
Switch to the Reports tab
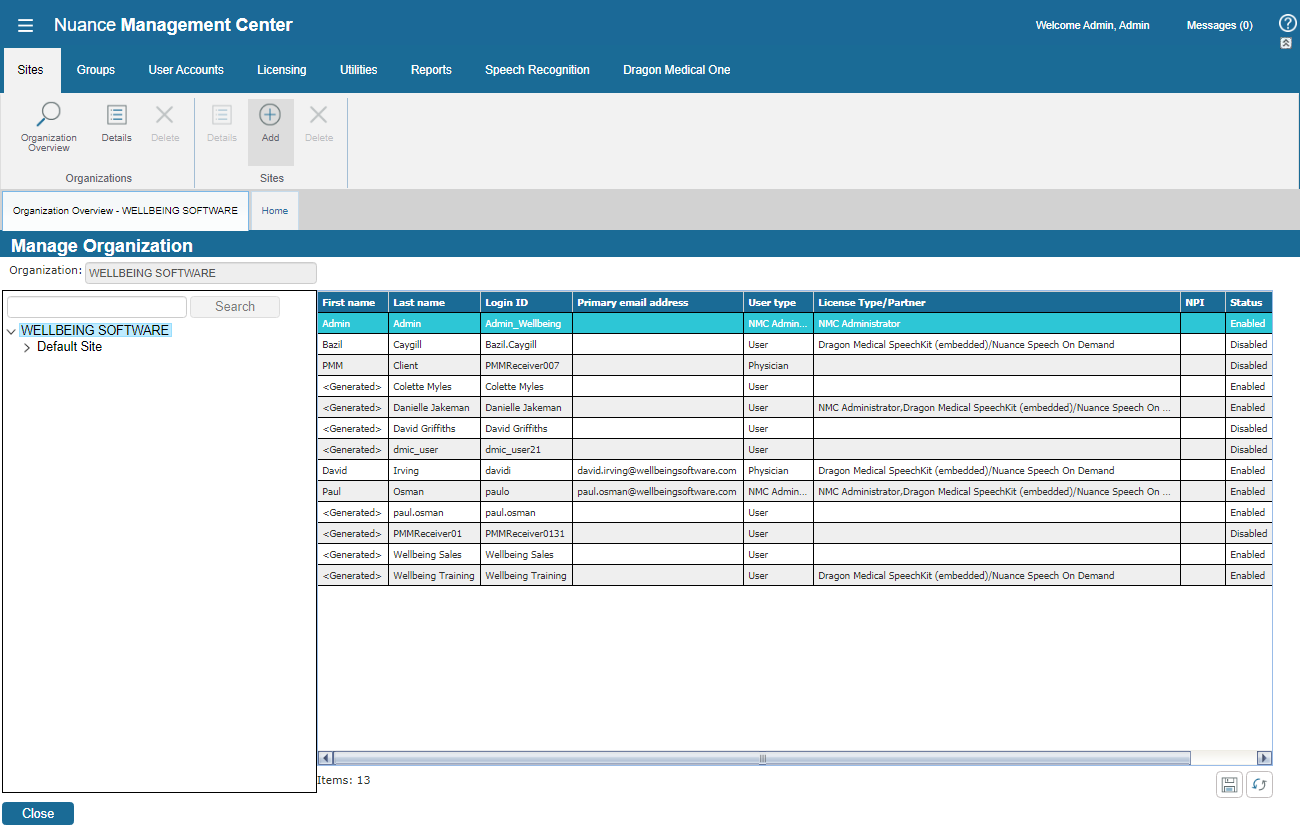tap(431, 70)
